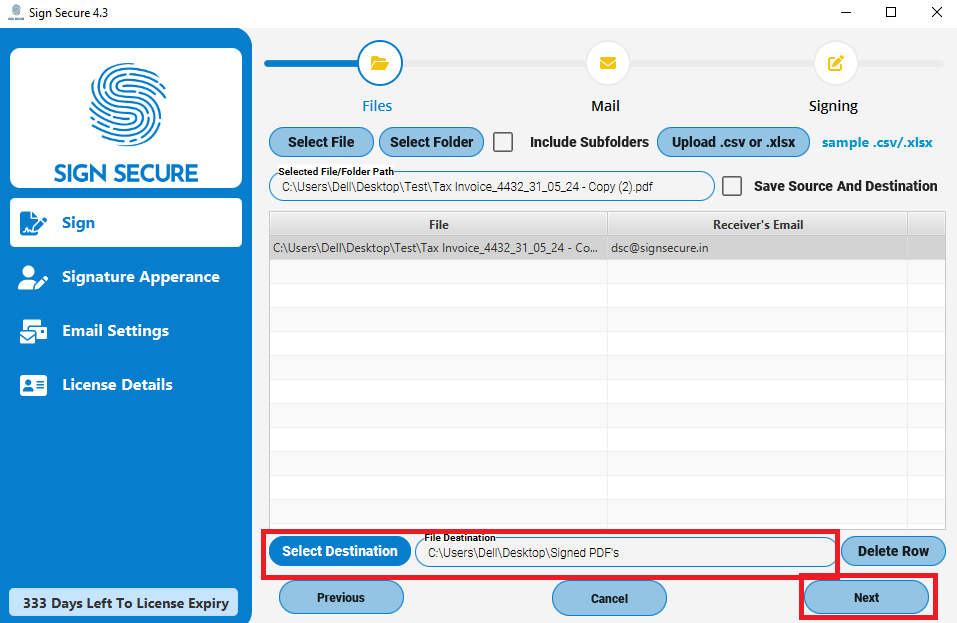Viewport: 957px width, 623px height.
Task: Switch to the Signing step label
Action: (x=833, y=106)
